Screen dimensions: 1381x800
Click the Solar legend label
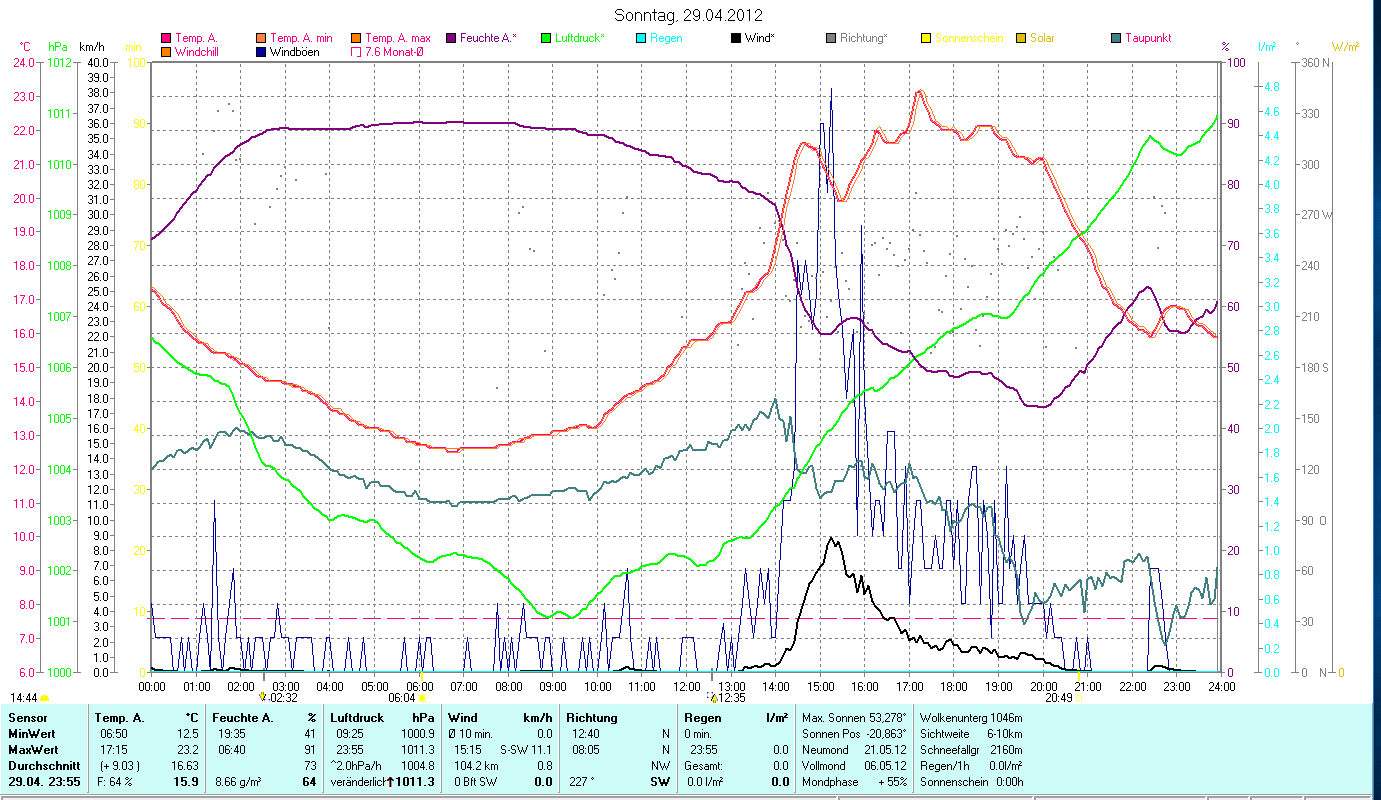[1042, 39]
